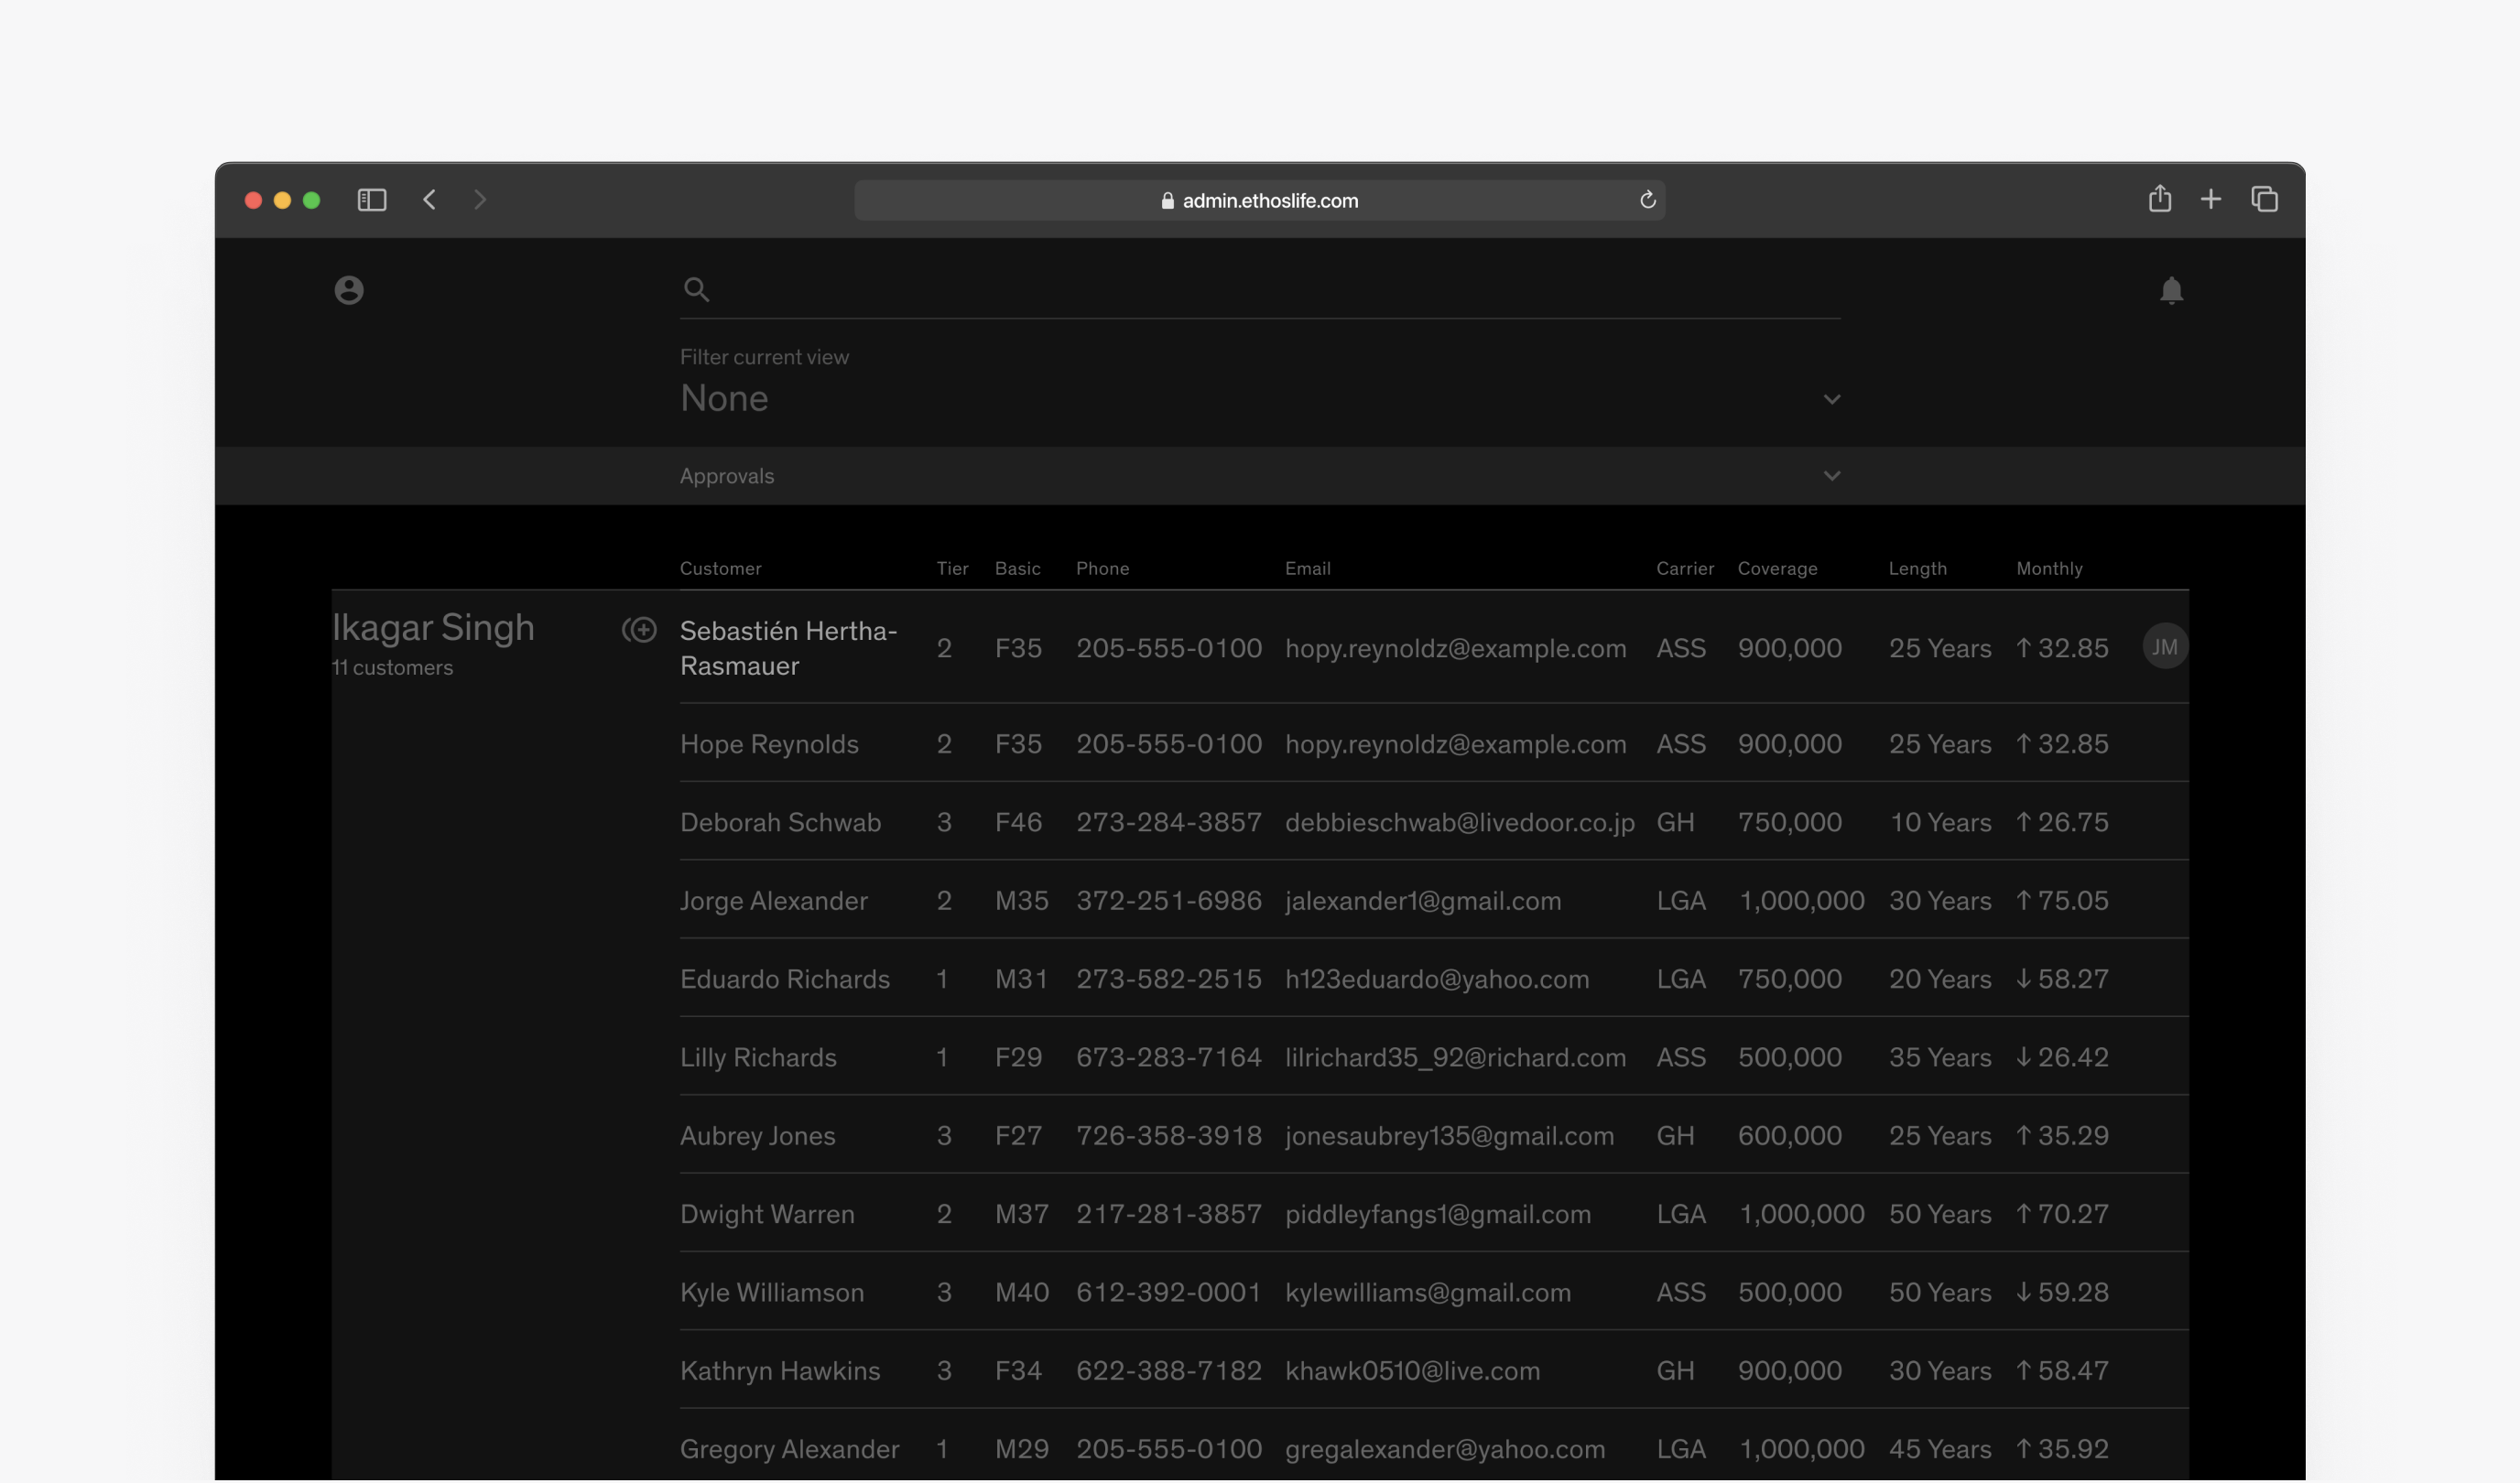Click the browser share icon
The height and width of the screenshot is (1483, 2520).
click(2159, 199)
